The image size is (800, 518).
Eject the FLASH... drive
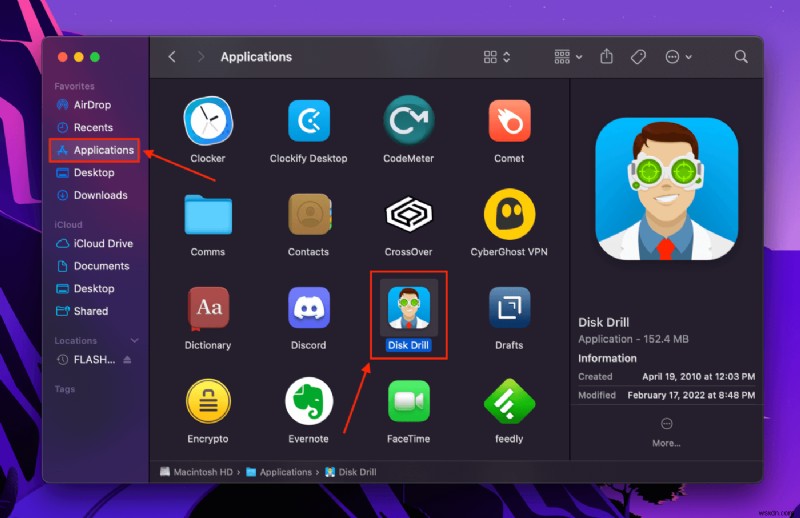[127, 360]
